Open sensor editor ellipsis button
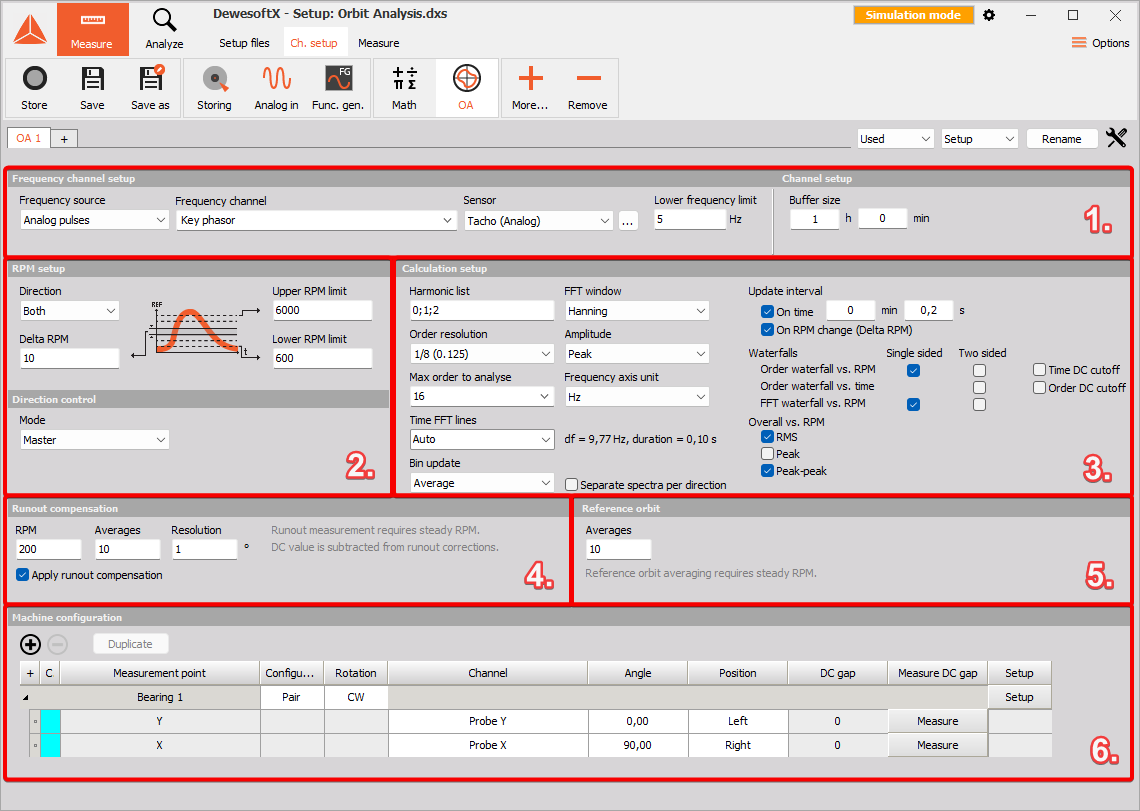This screenshot has height=811, width=1140. (628, 220)
